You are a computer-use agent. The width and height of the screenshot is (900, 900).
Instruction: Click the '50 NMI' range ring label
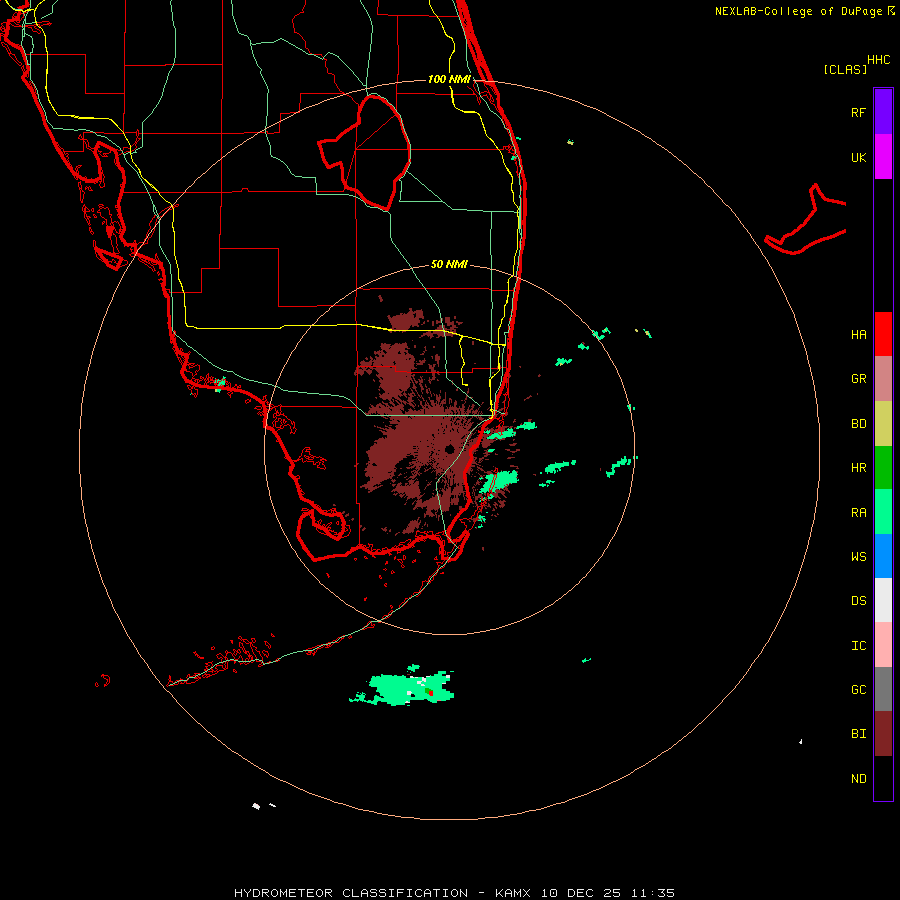(449, 264)
